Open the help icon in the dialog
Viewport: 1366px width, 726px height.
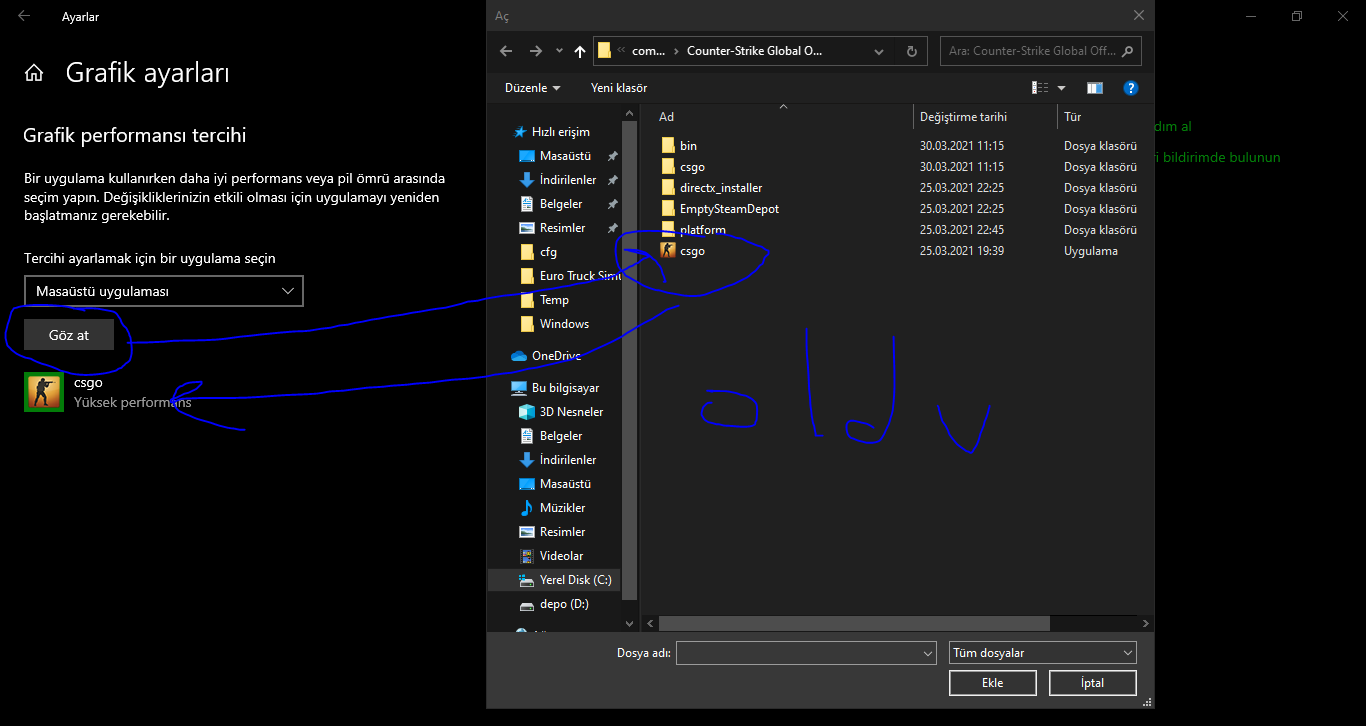pos(1131,88)
